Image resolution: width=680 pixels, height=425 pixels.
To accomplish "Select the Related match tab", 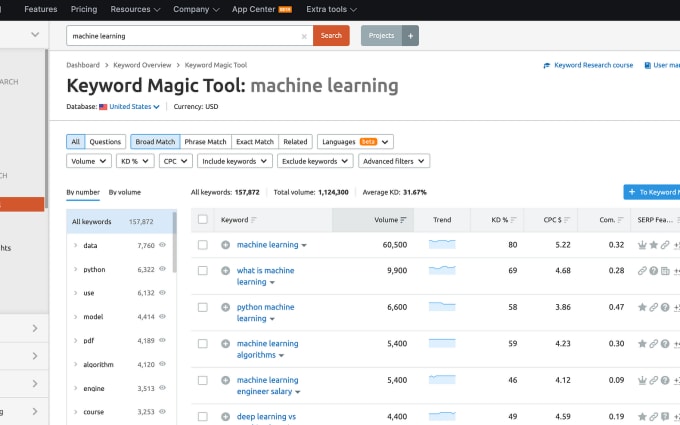I will point(295,142).
